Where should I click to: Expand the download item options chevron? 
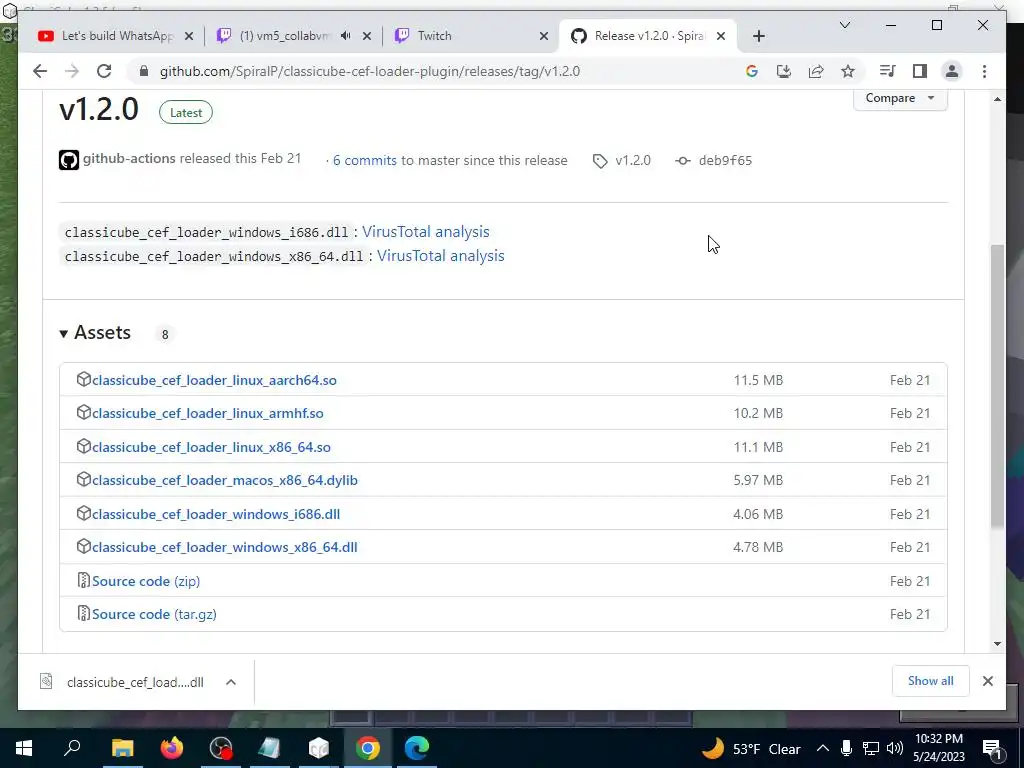231,682
